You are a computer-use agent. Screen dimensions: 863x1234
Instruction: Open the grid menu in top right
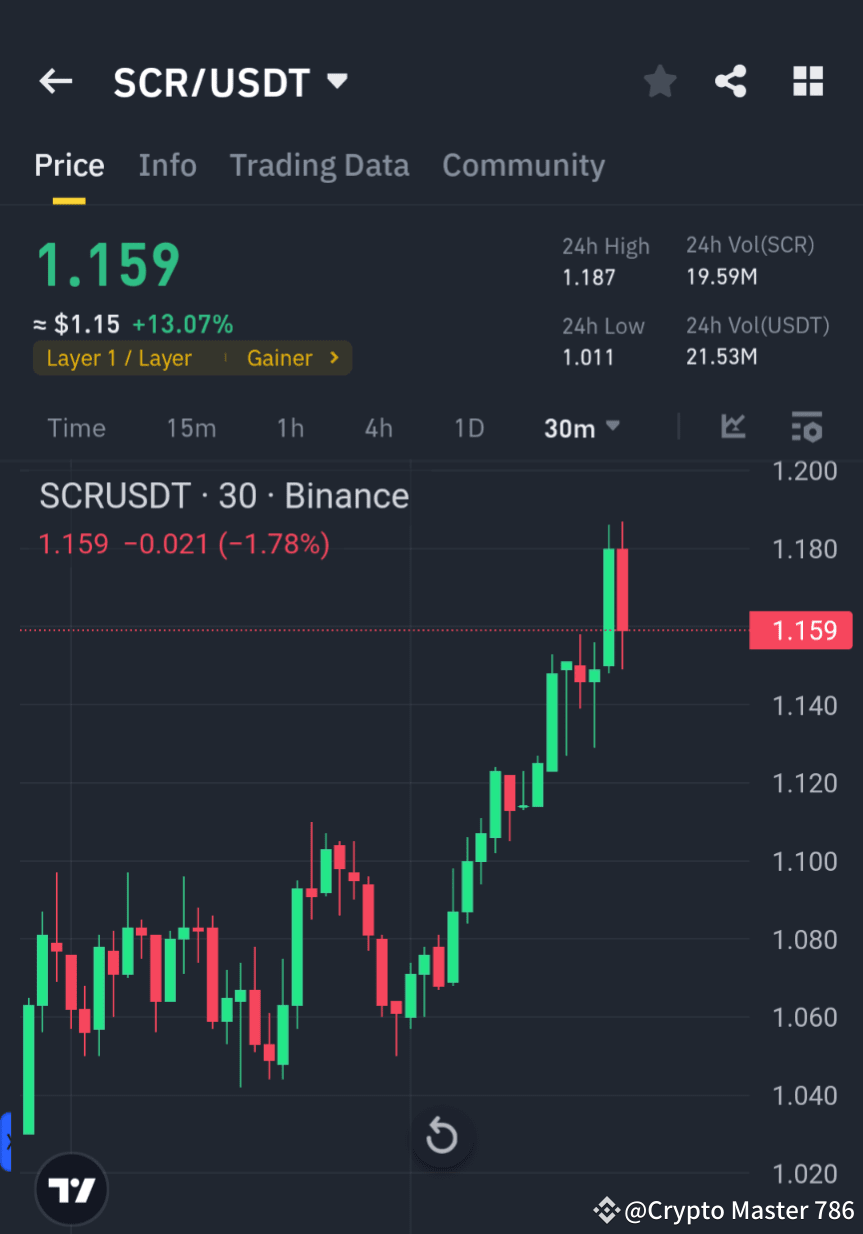(x=807, y=81)
